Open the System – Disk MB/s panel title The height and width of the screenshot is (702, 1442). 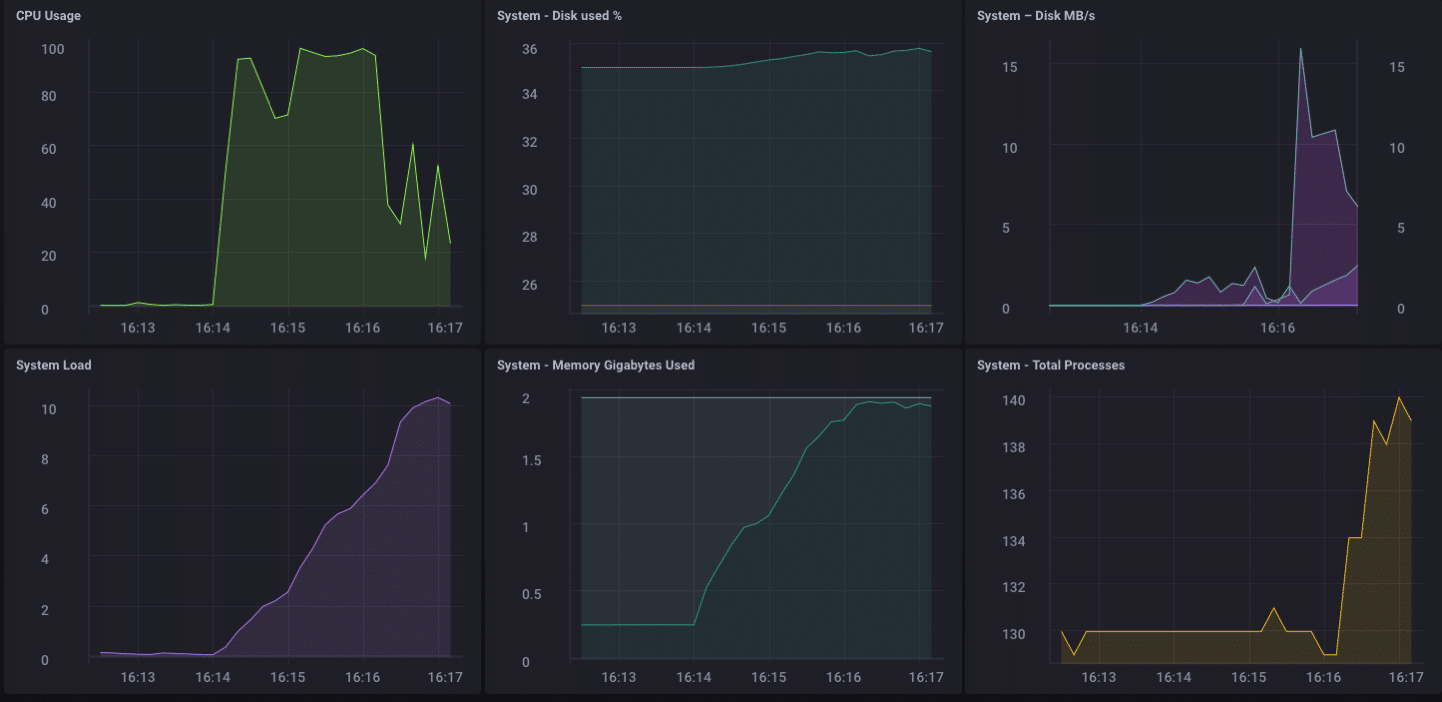point(1034,16)
